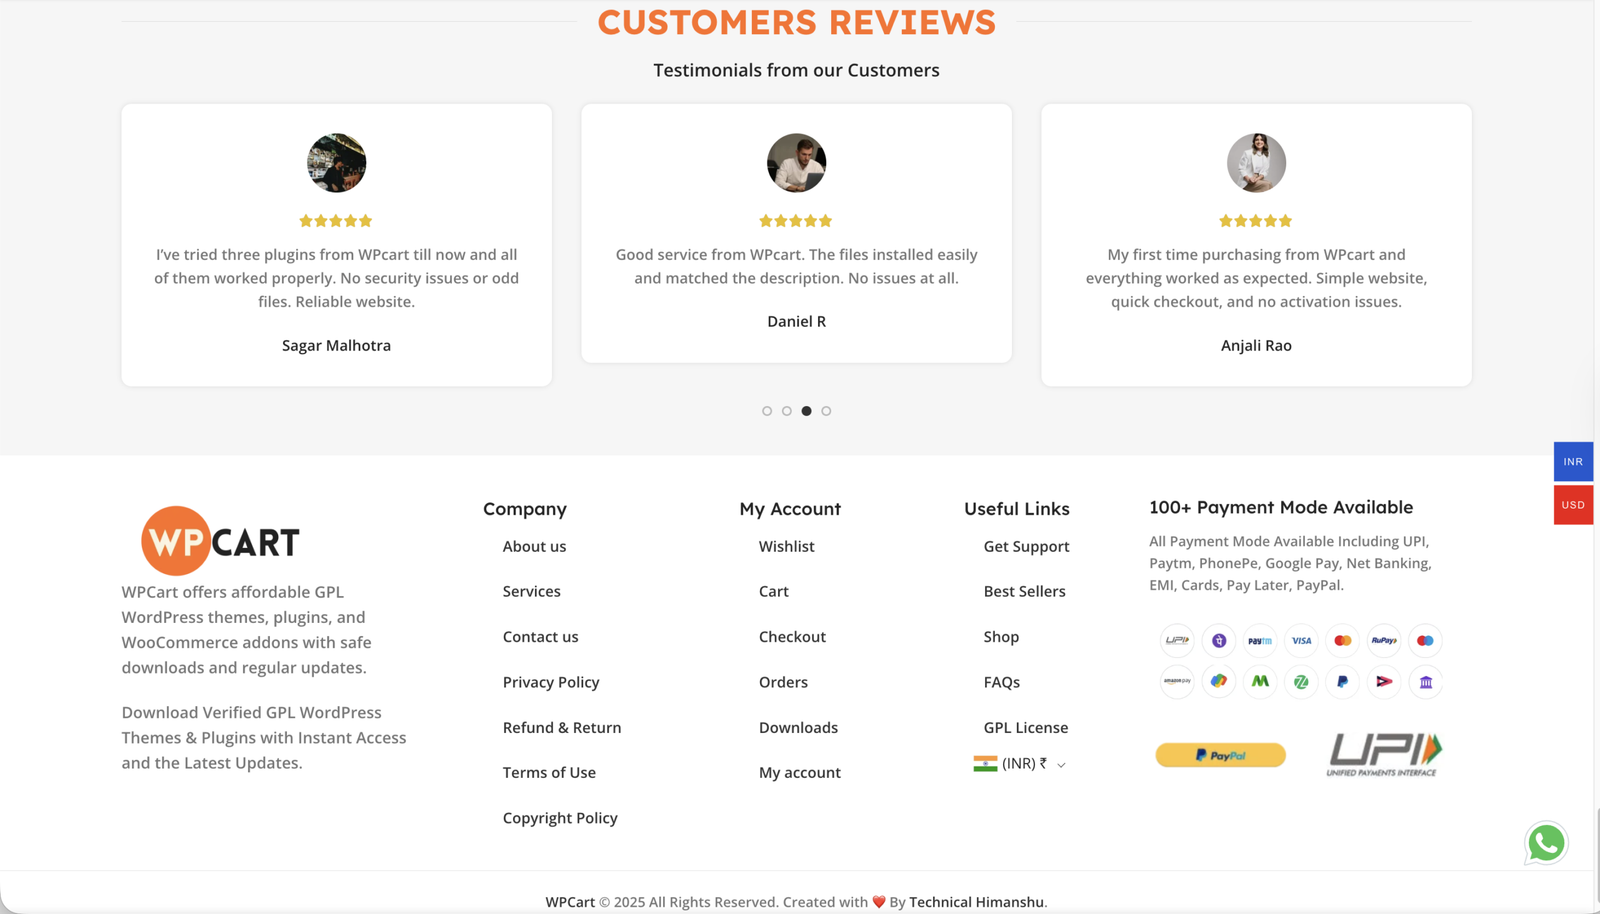
Task: Expand the INR currency dropdown
Action: pos(1020,764)
